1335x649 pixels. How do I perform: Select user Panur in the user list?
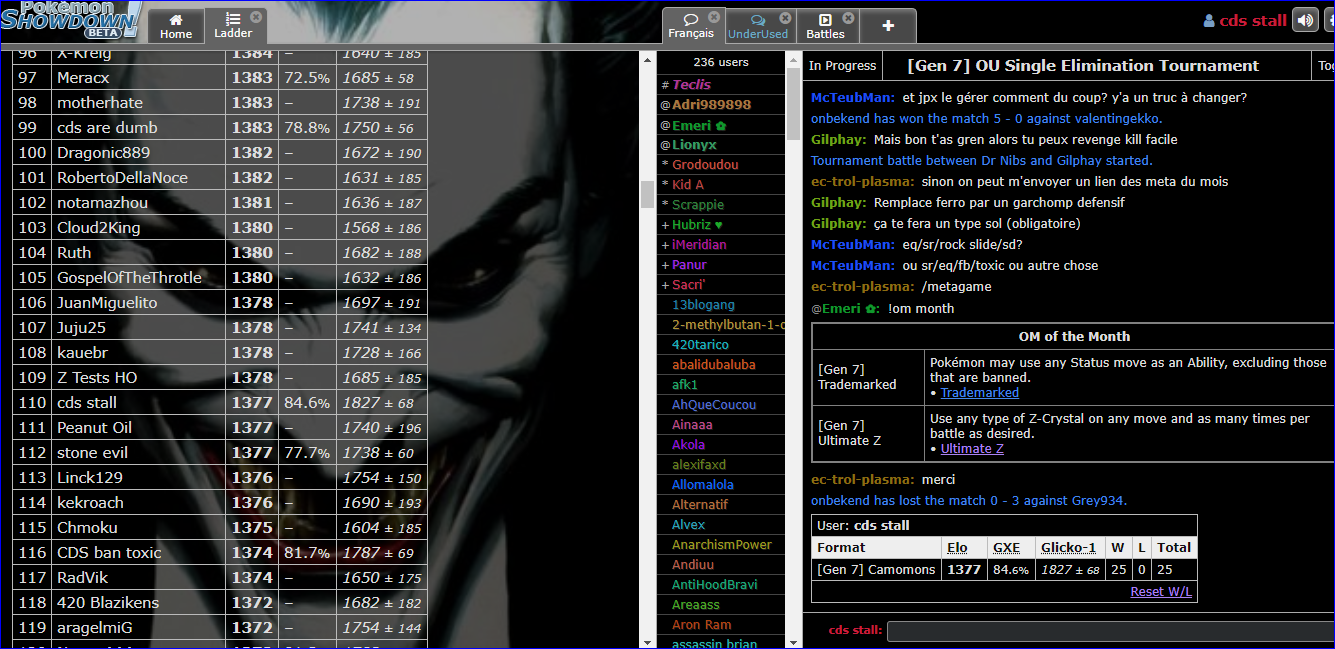pos(720,265)
